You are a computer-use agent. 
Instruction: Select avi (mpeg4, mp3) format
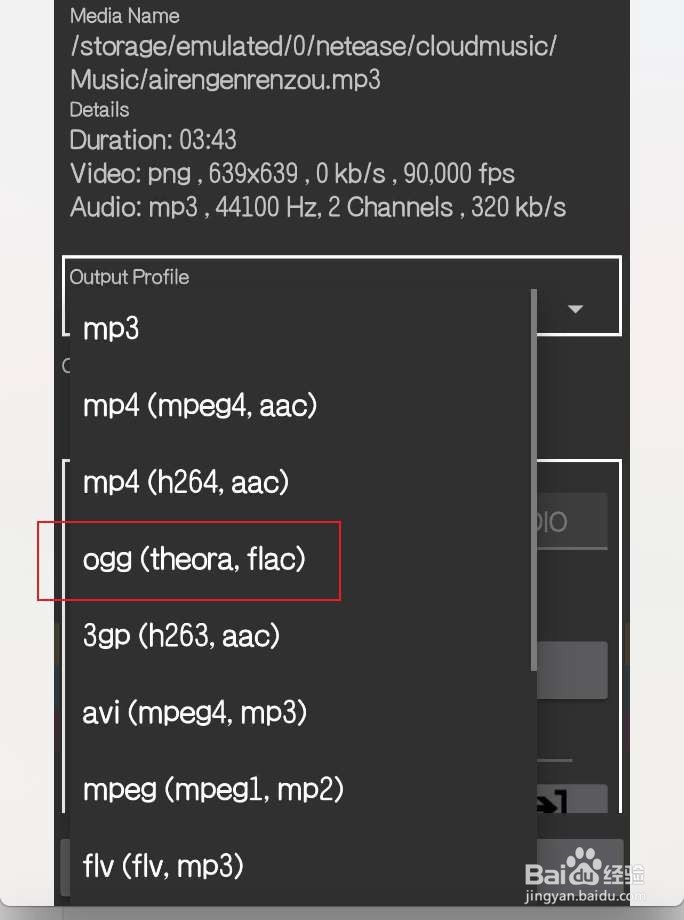pyautogui.click(x=303, y=712)
